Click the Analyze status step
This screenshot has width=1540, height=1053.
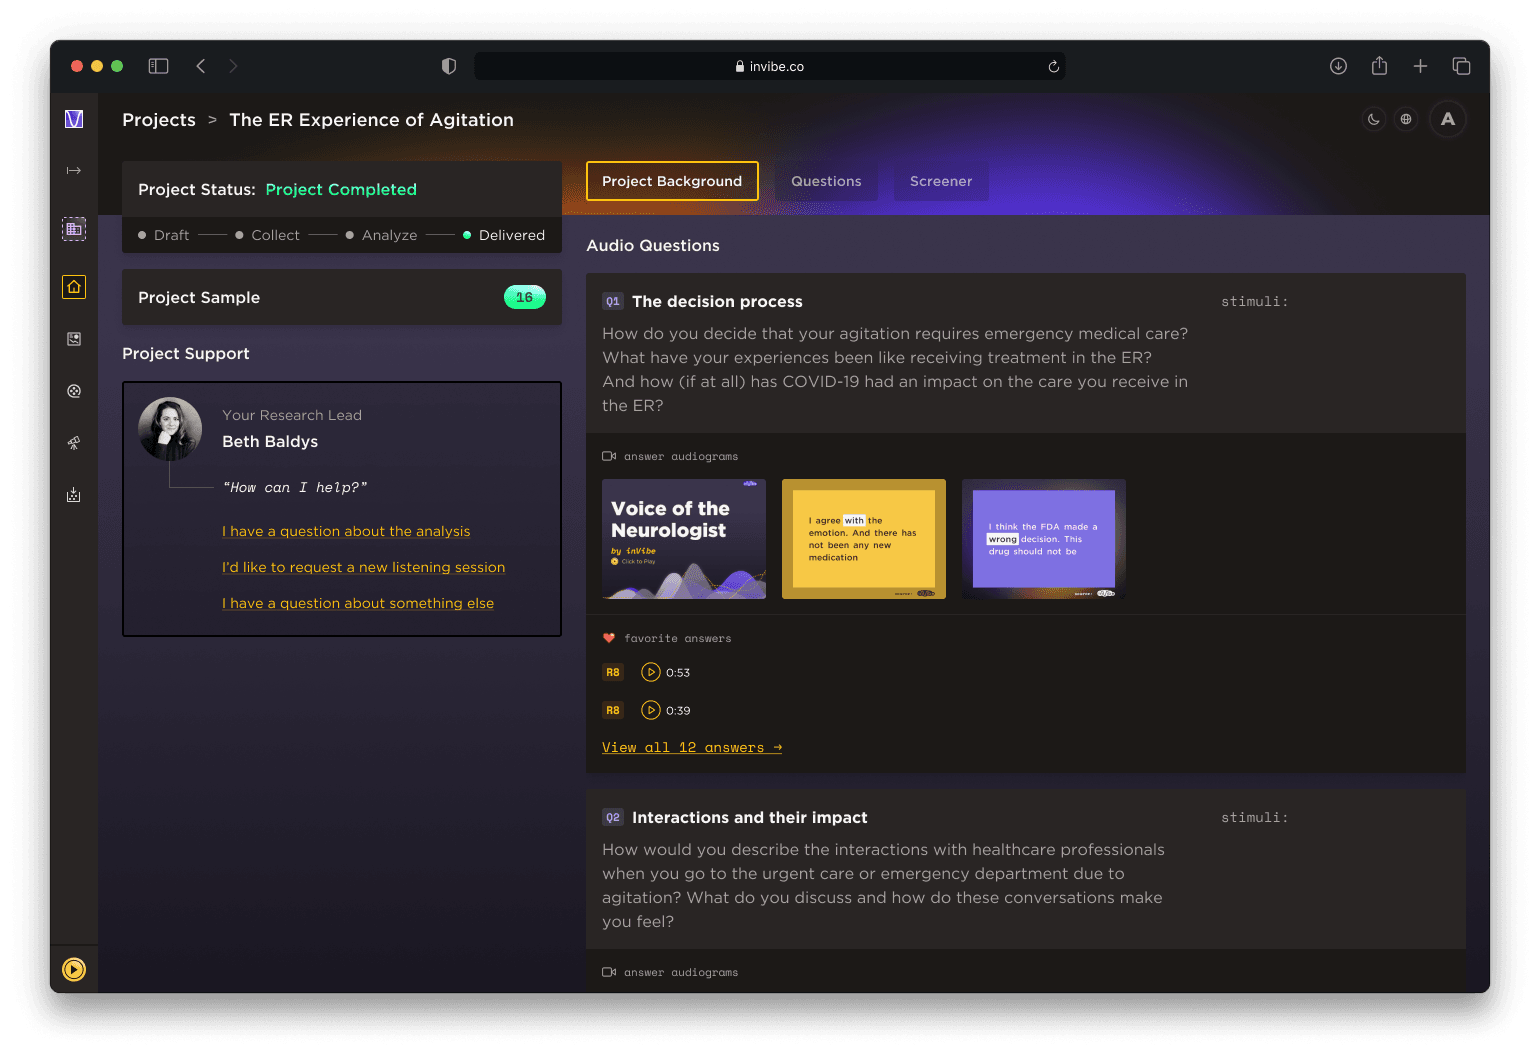[382, 235]
